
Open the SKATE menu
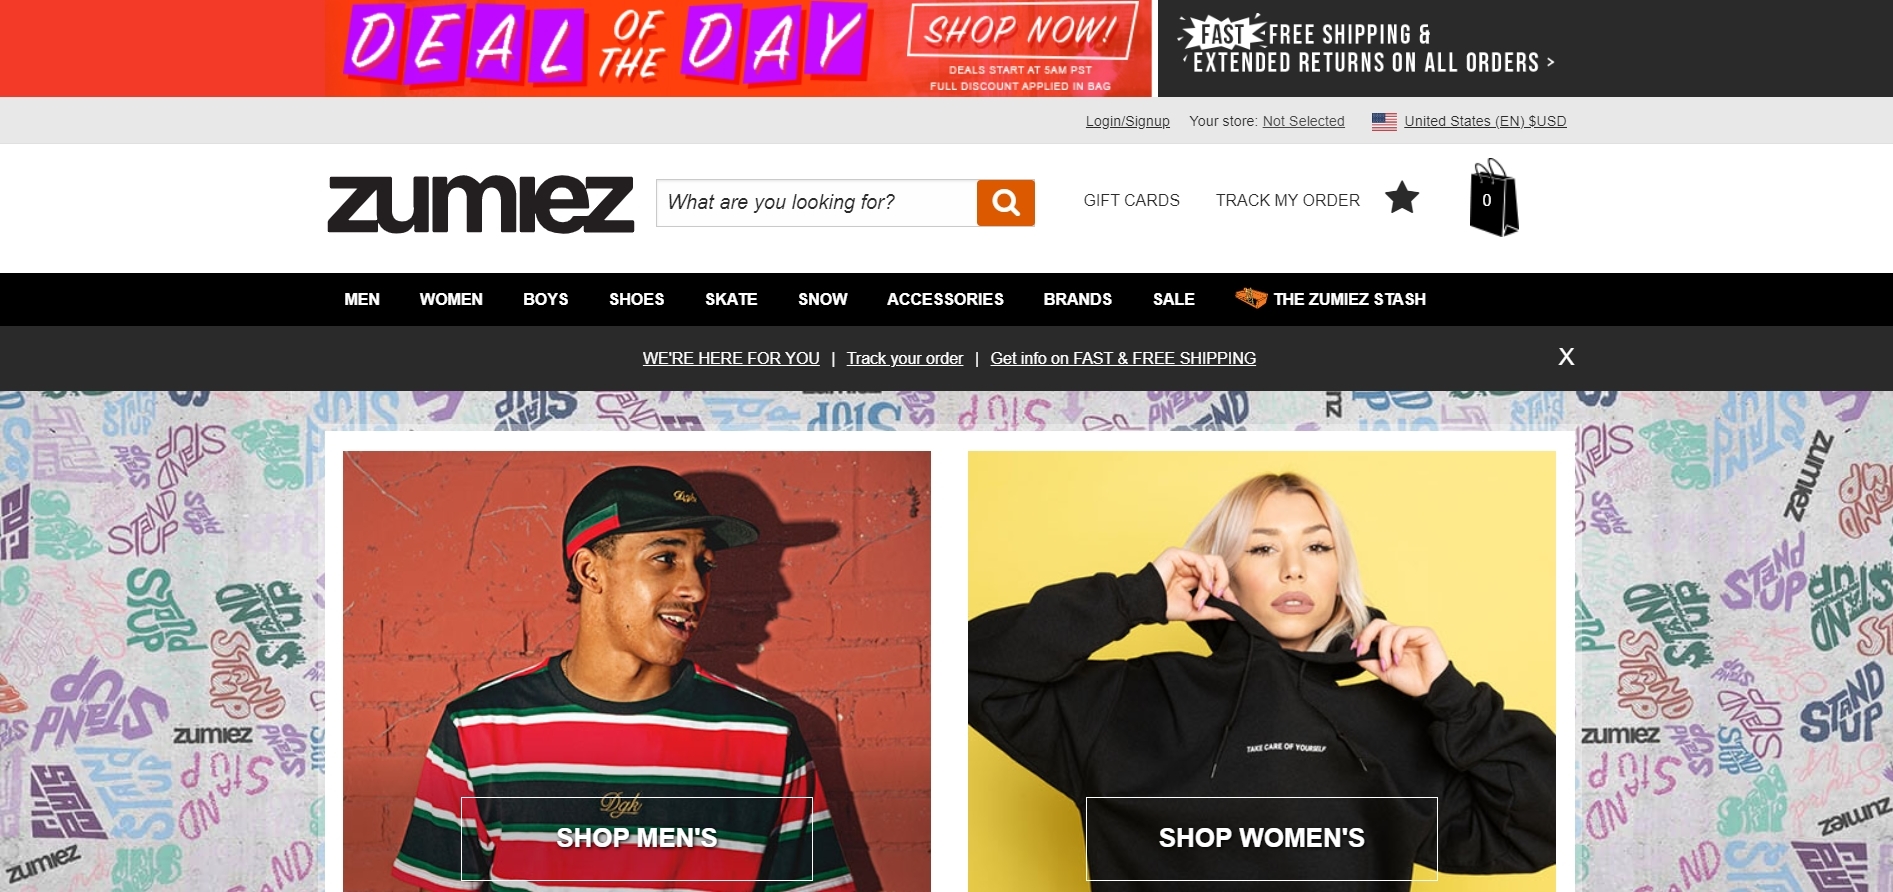[x=731, y=299]
